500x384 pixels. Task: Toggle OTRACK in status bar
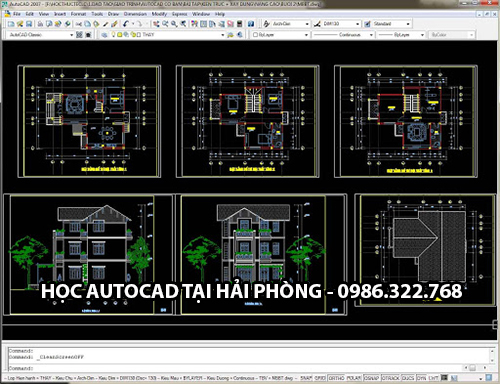click(391, 378)
